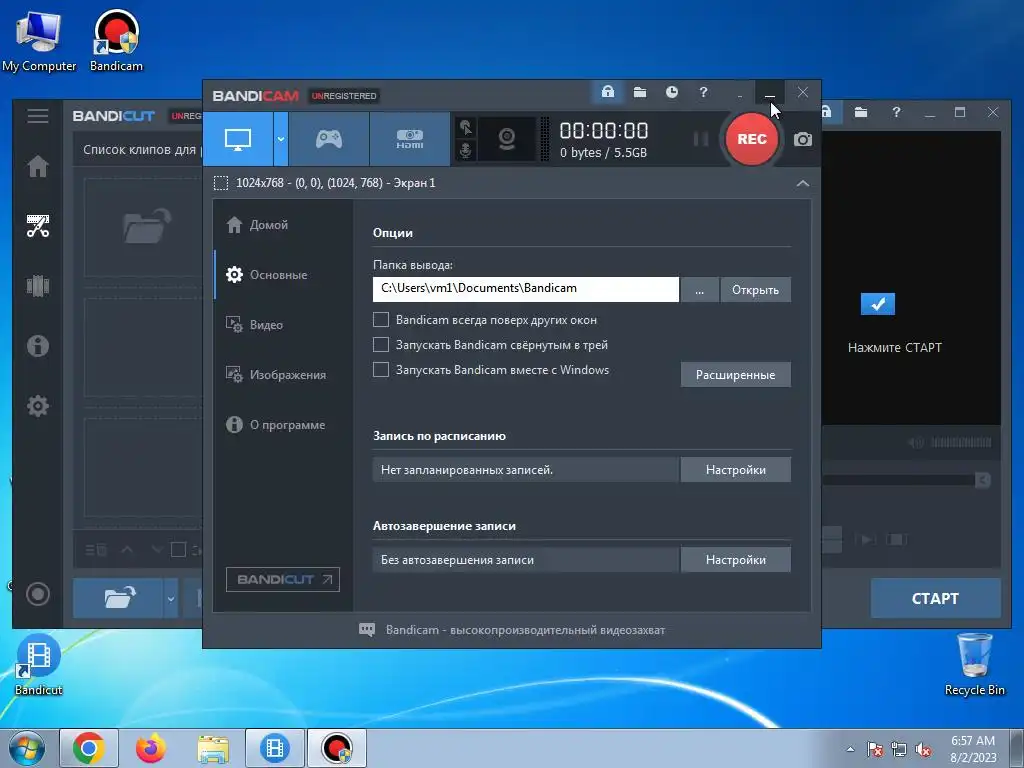Viewport: 1024px width, 768px height.
Task: Click the message icon in Bandicam status bar
Action: 367,630
